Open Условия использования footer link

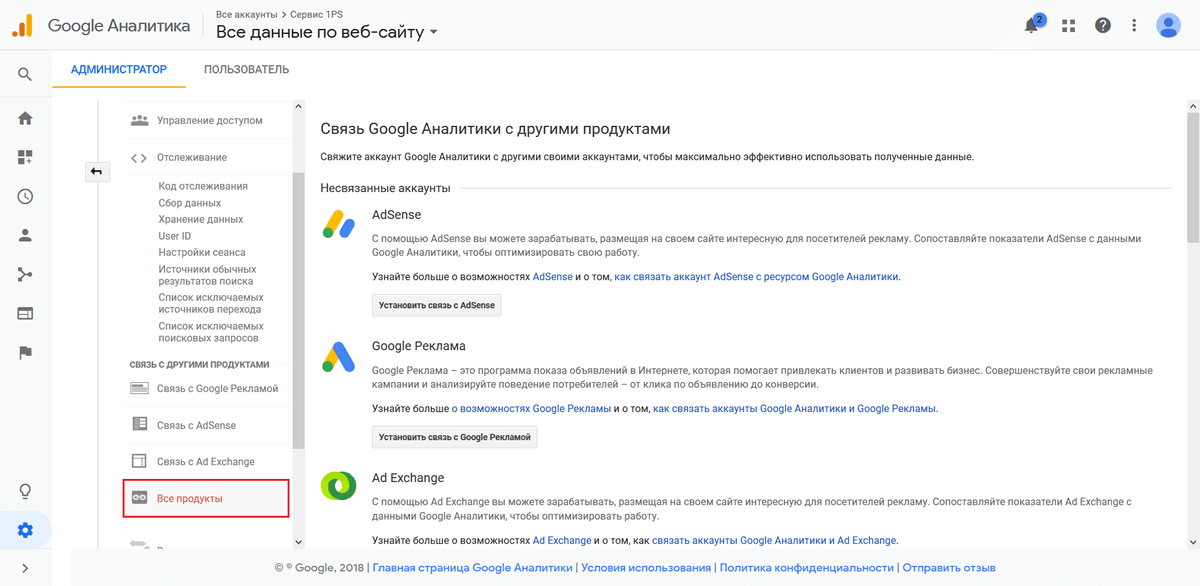click(646, 567)
